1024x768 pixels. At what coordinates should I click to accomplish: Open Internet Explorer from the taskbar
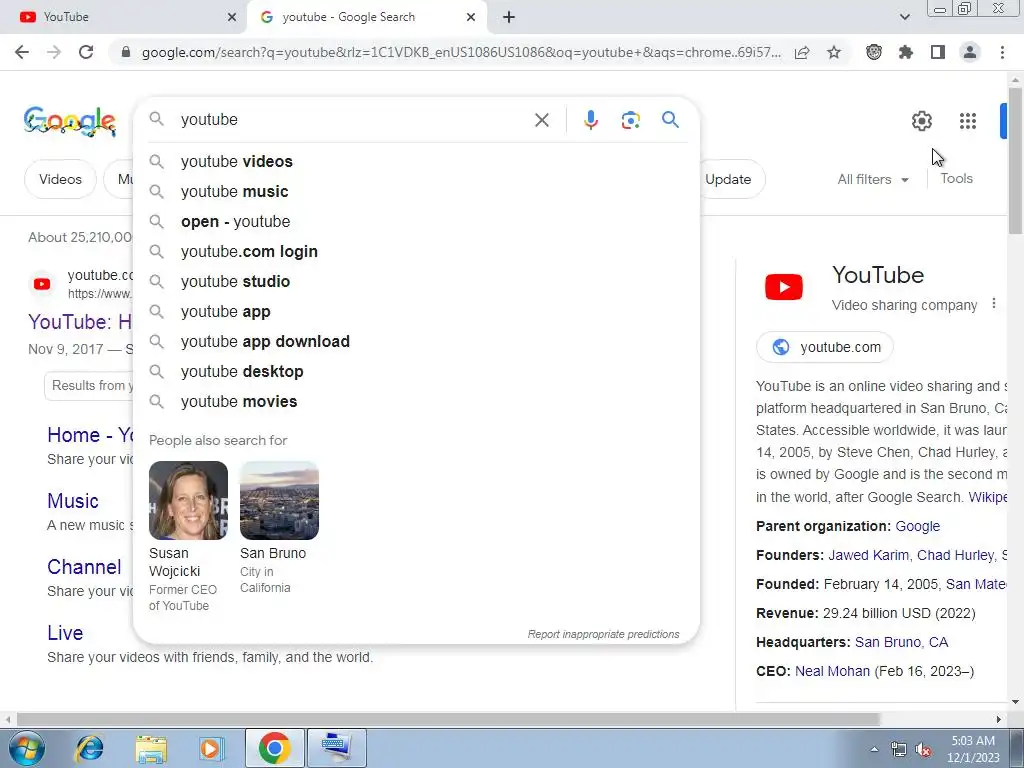click(x=89, y=748)
